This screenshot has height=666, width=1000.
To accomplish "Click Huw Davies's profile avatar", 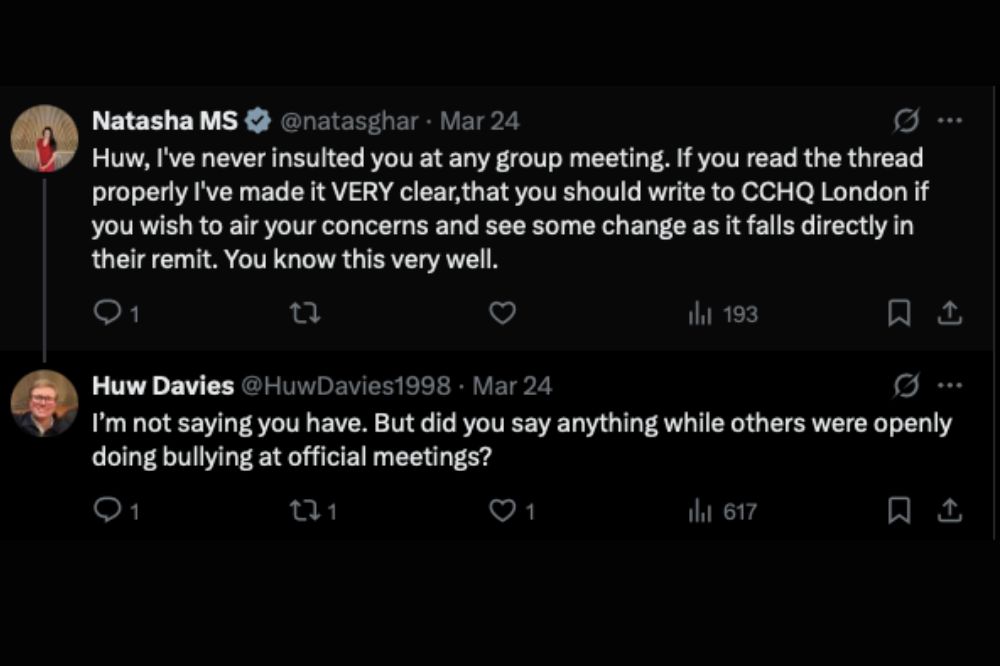I will pos(45,402).
